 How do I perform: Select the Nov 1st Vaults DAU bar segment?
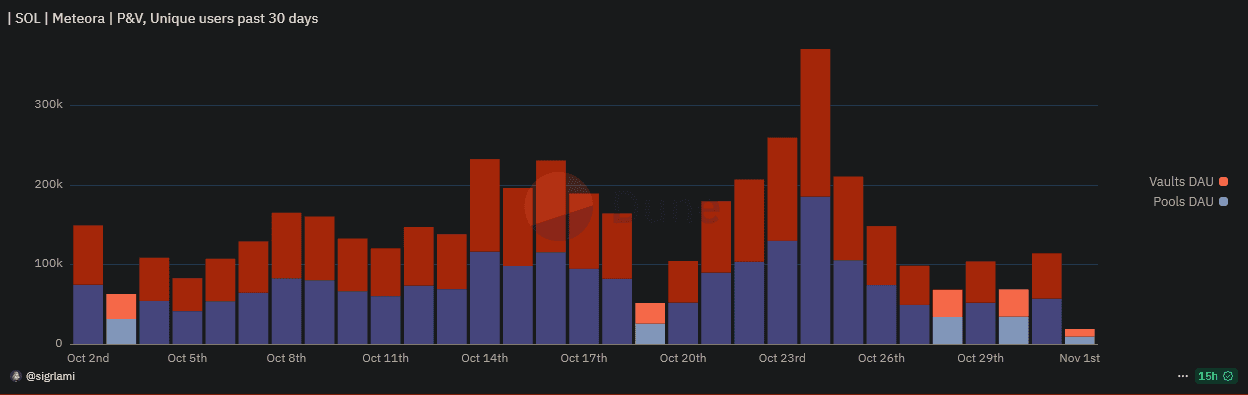(1080, 333)
